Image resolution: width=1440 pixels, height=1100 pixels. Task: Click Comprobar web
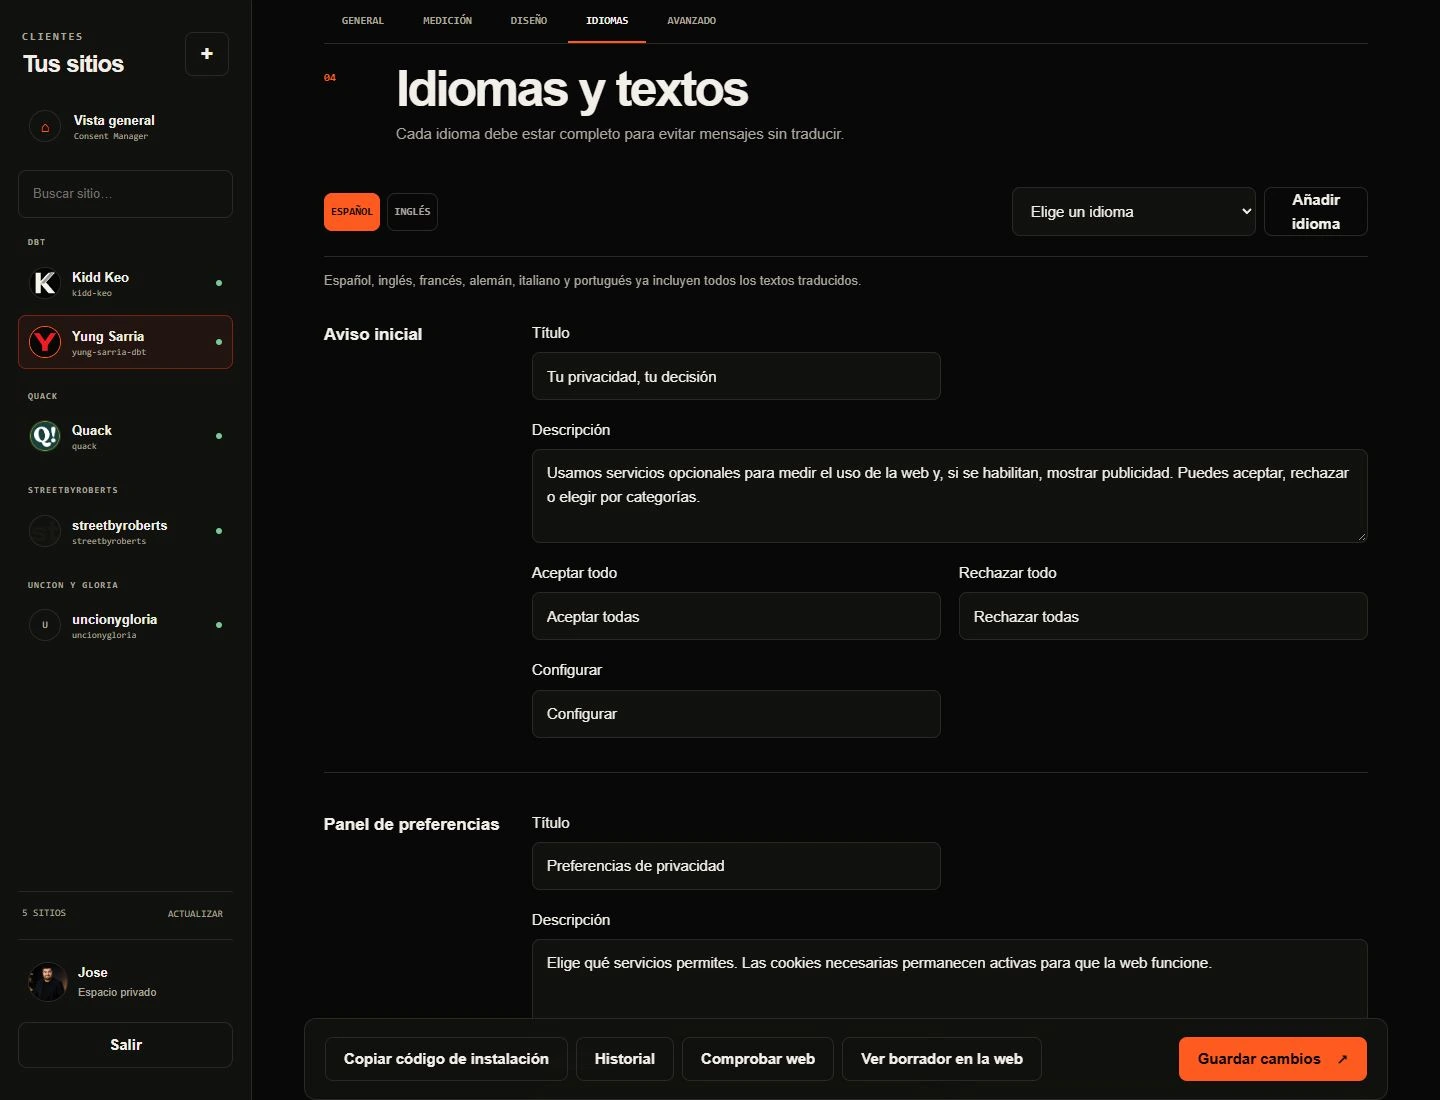[758, 1059]
